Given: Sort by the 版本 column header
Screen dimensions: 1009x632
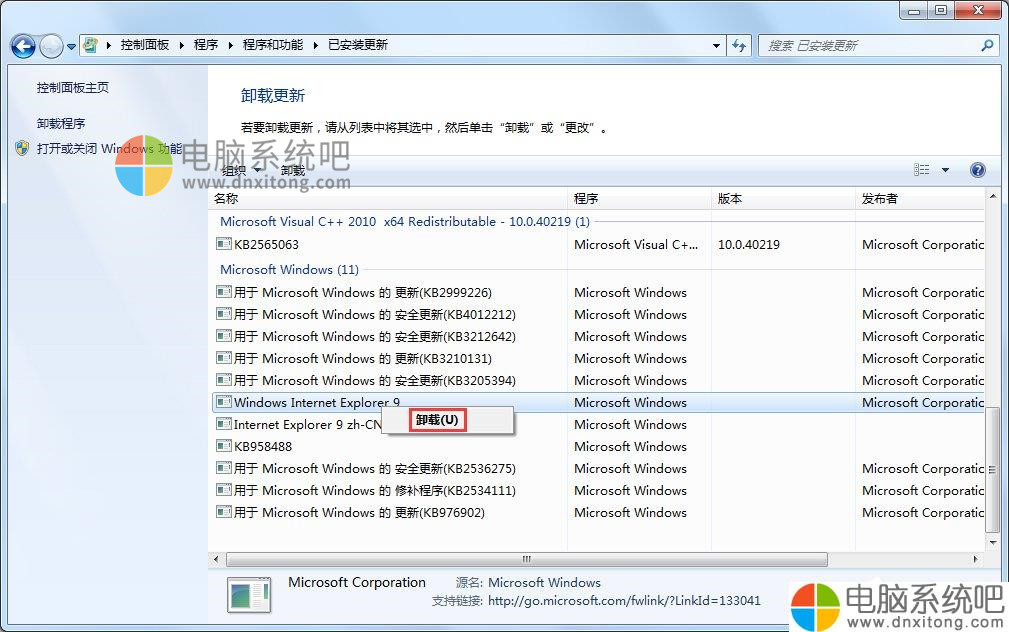Looking at the screenshot, I should point(784,199).
